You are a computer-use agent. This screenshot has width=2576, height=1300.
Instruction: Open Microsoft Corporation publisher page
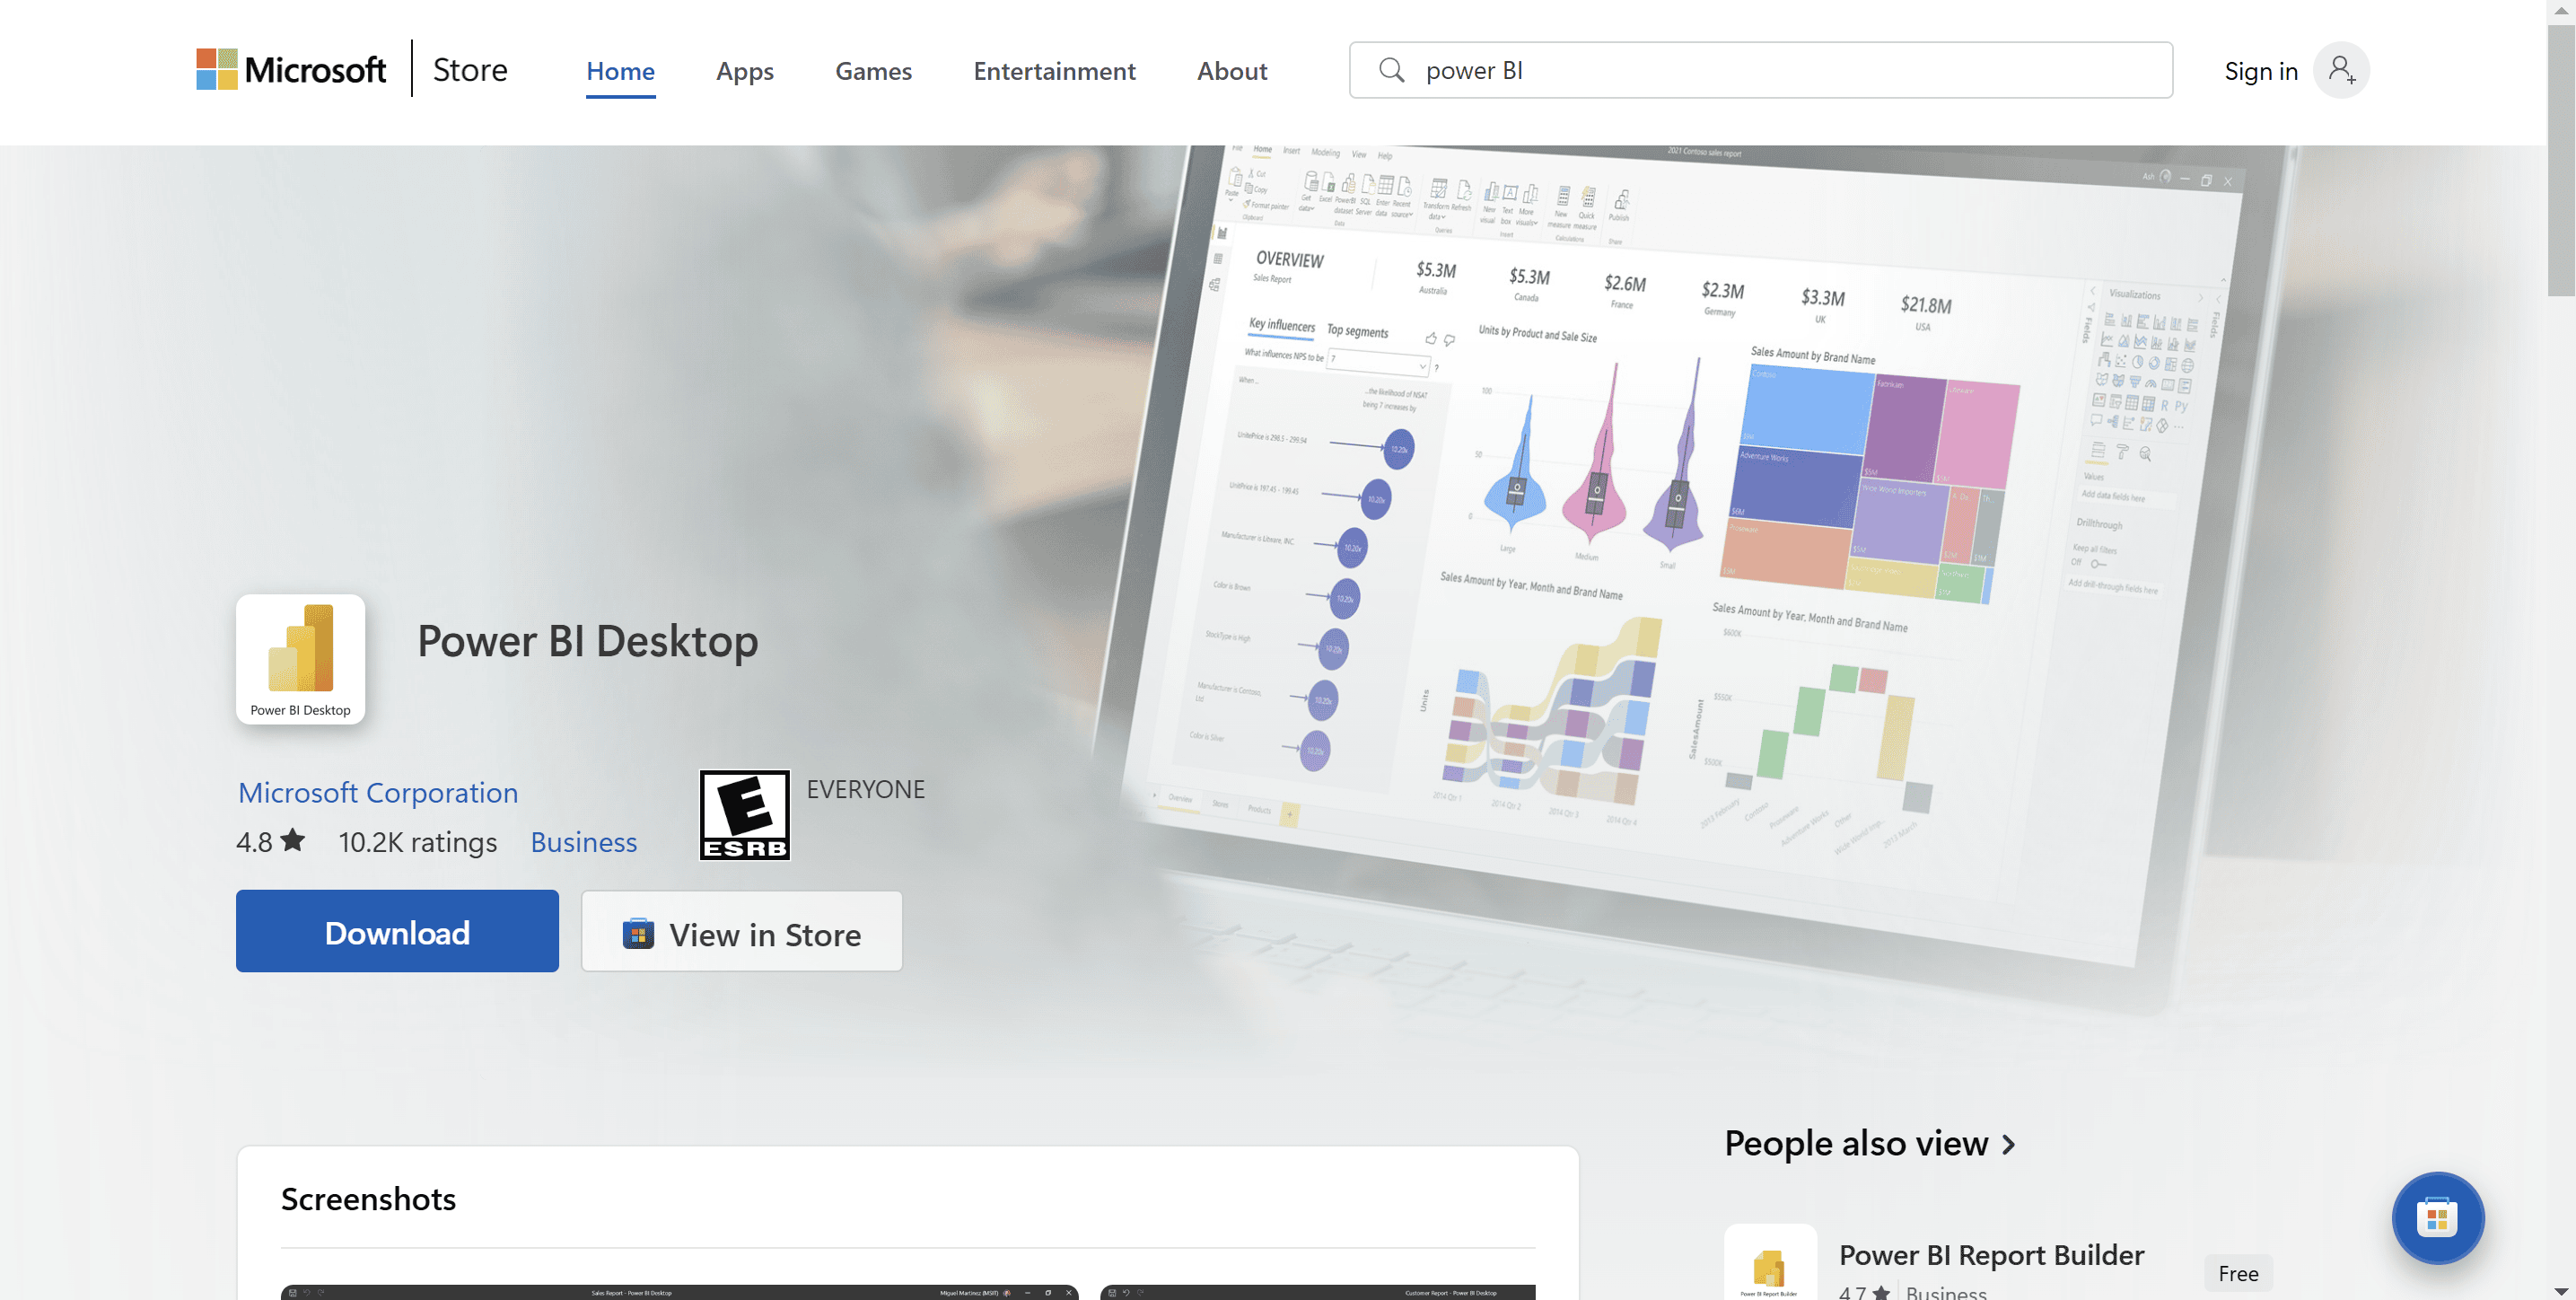click(378, 792)
